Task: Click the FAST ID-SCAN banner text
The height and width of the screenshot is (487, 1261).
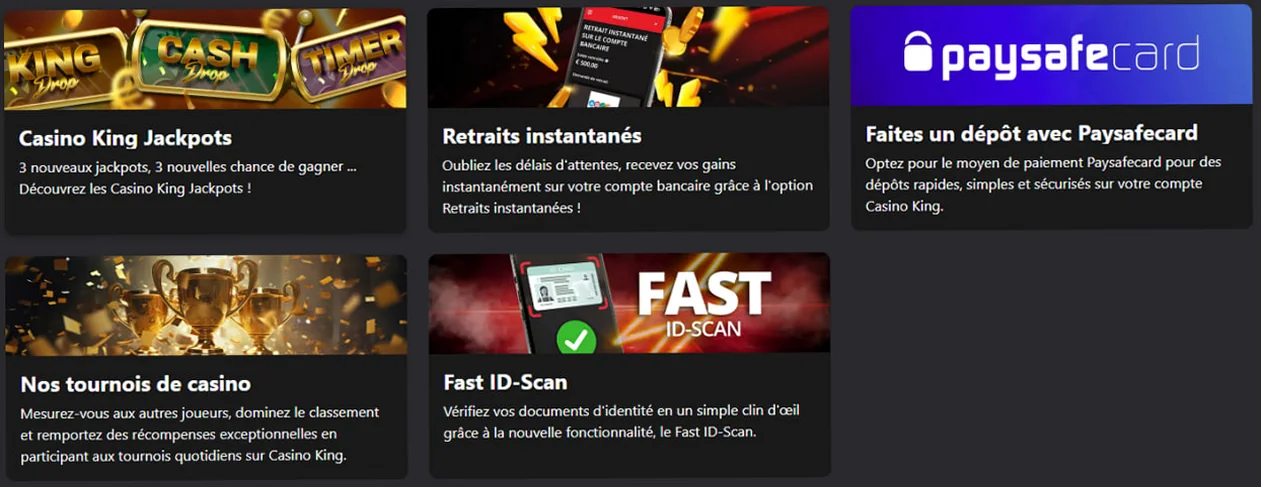Action: (x=704, y=302)
